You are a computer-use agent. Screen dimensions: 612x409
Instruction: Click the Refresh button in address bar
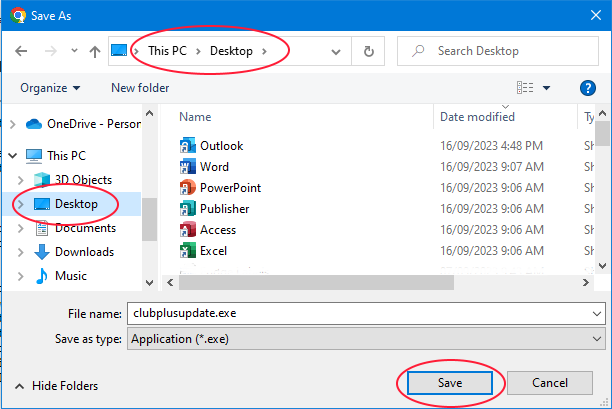(369, 51)
